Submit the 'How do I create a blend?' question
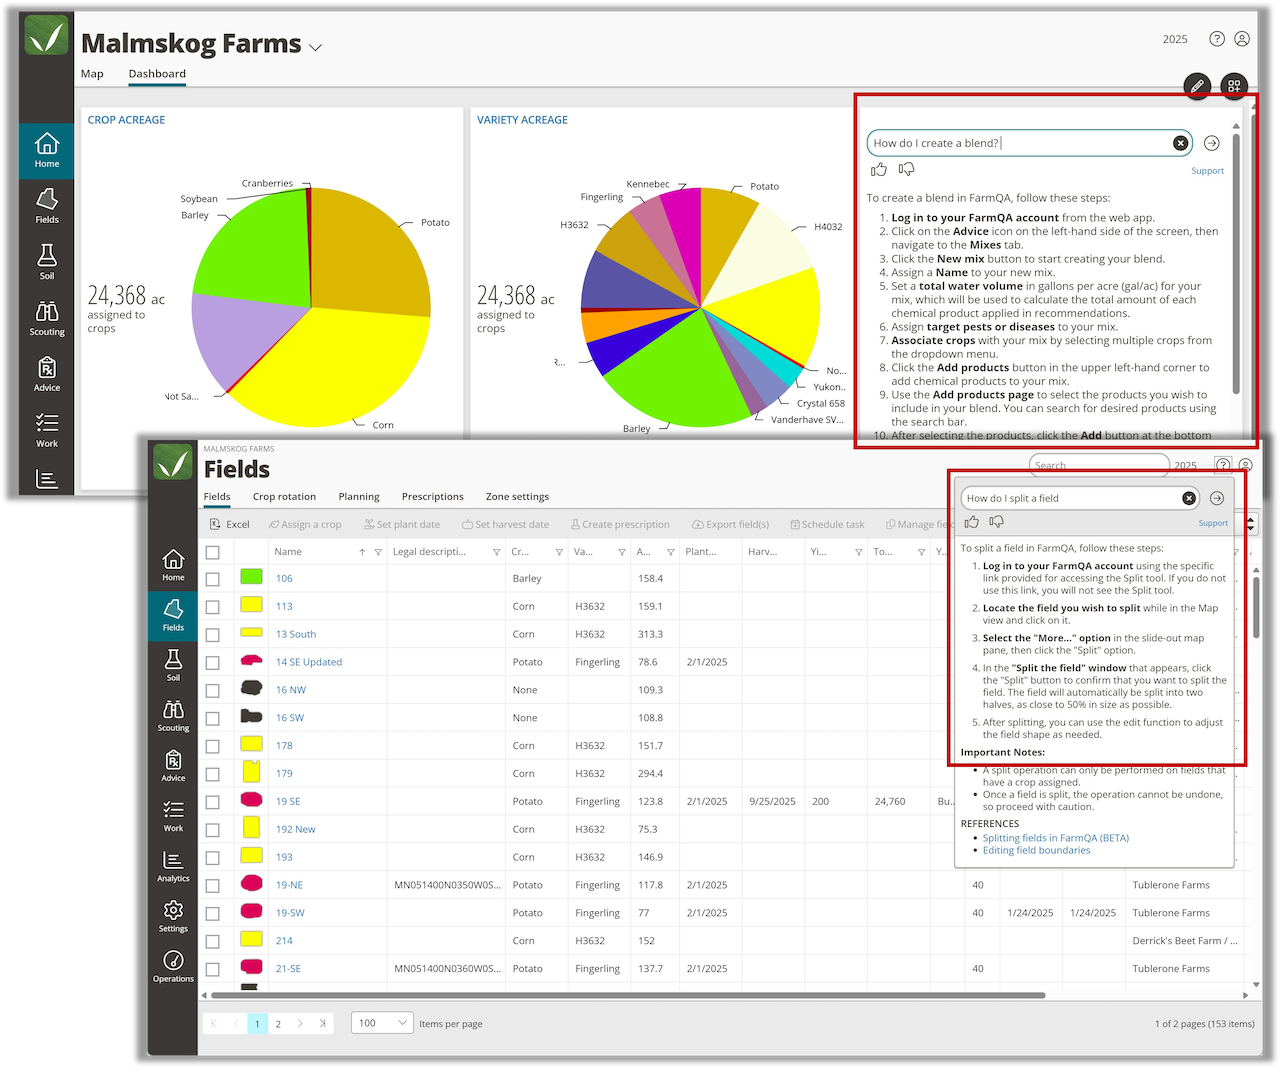Image resolution: width=1280 pixels, height=1068 pixels. (1212, 143)
